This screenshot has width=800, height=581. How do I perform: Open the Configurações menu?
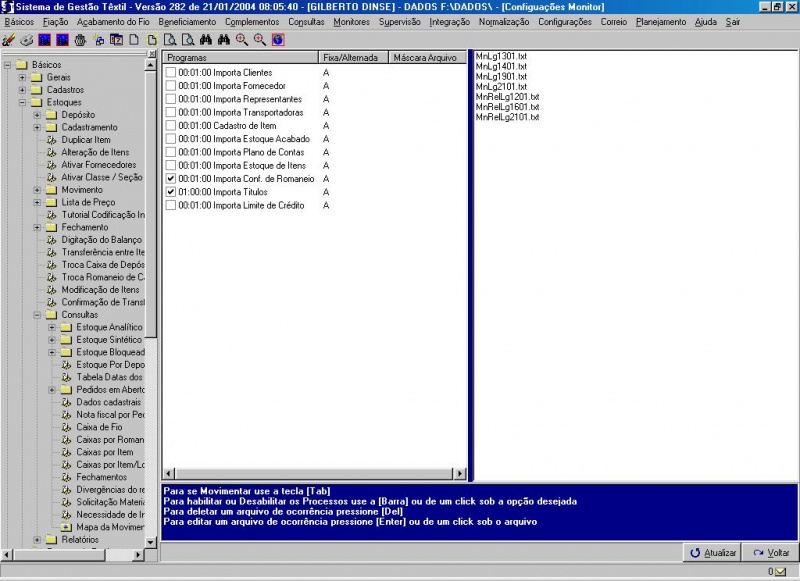(564, 21)
